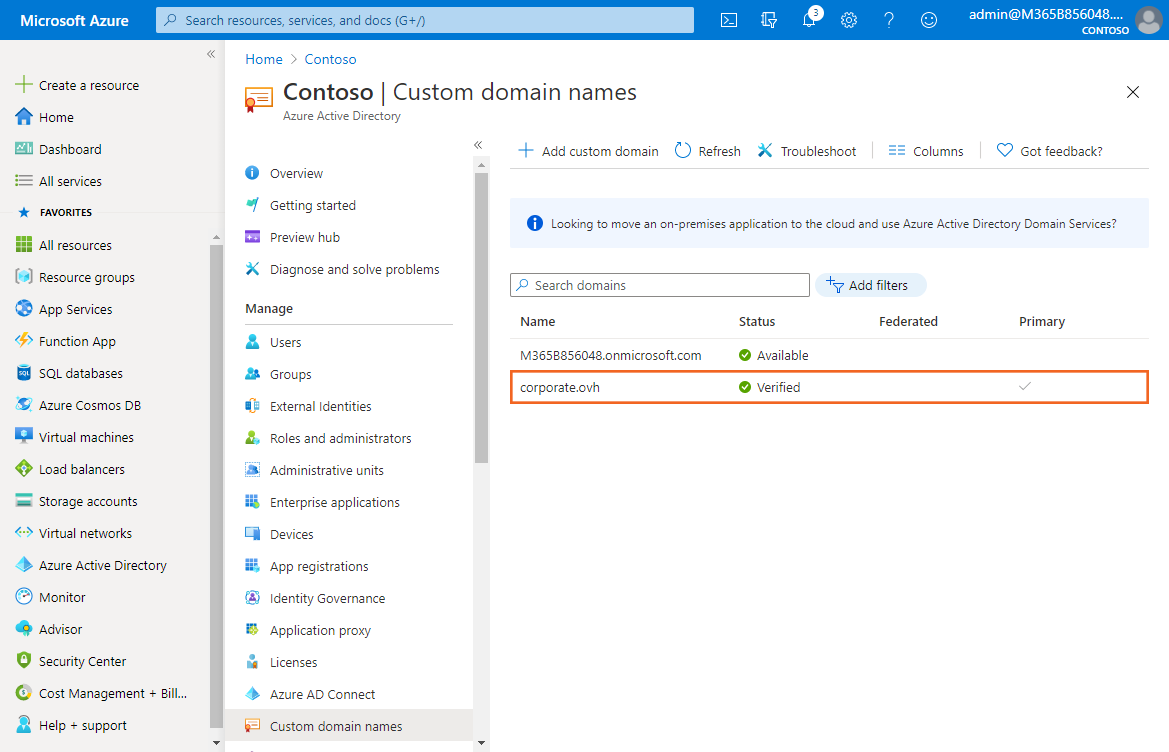The image size is (1169, 752).
Task: Click the Search domains field
Action: (660, 285)
